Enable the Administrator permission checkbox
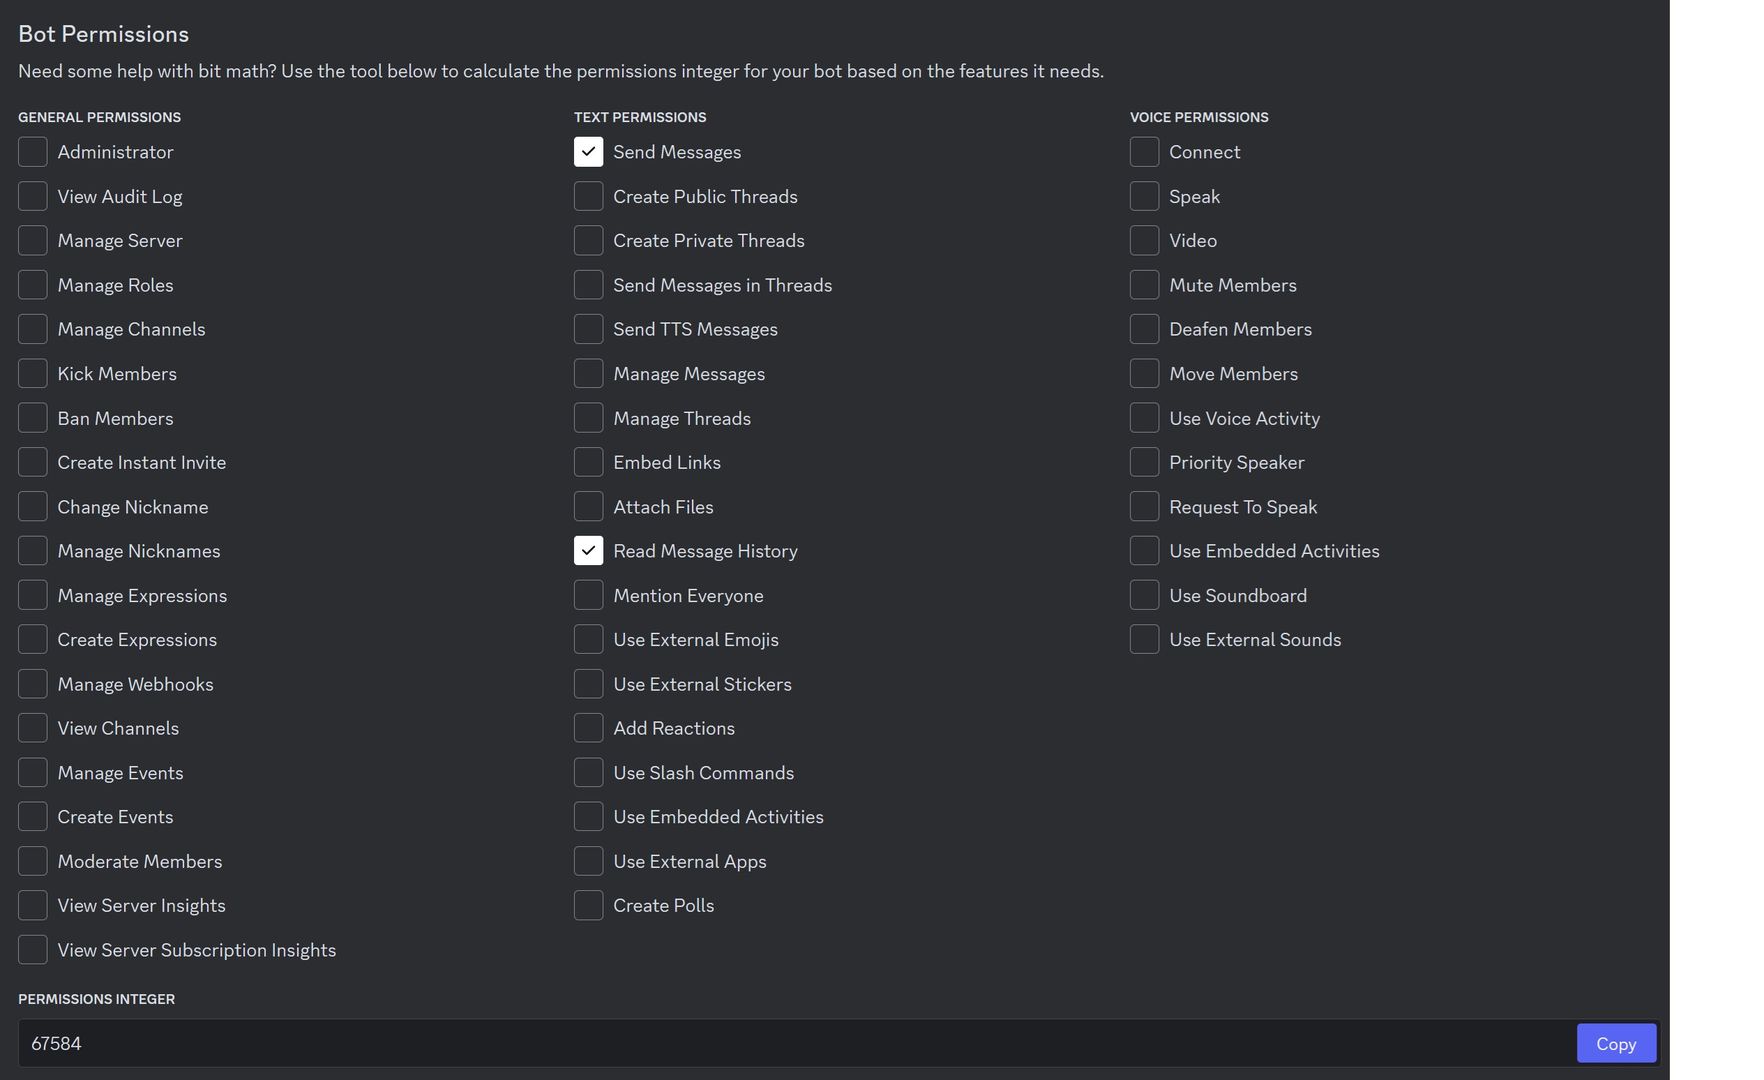Image resolution: width=1764 pixels, height=1080 pixels. point(33,152)
